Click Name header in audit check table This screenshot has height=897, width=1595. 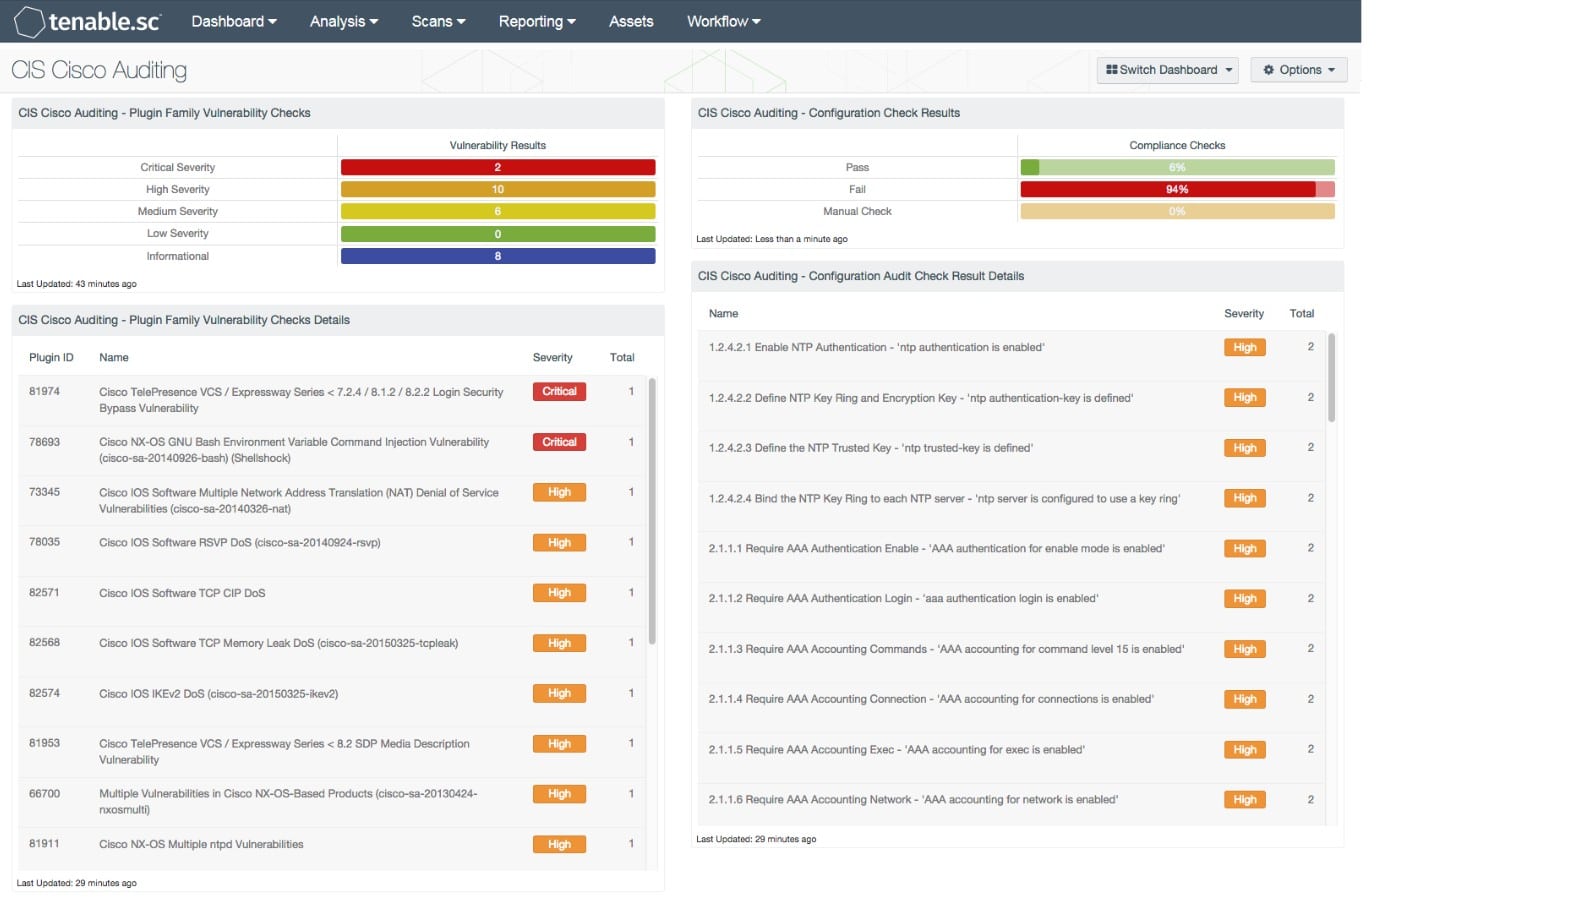pyautogui.click(x=723, y=313)
